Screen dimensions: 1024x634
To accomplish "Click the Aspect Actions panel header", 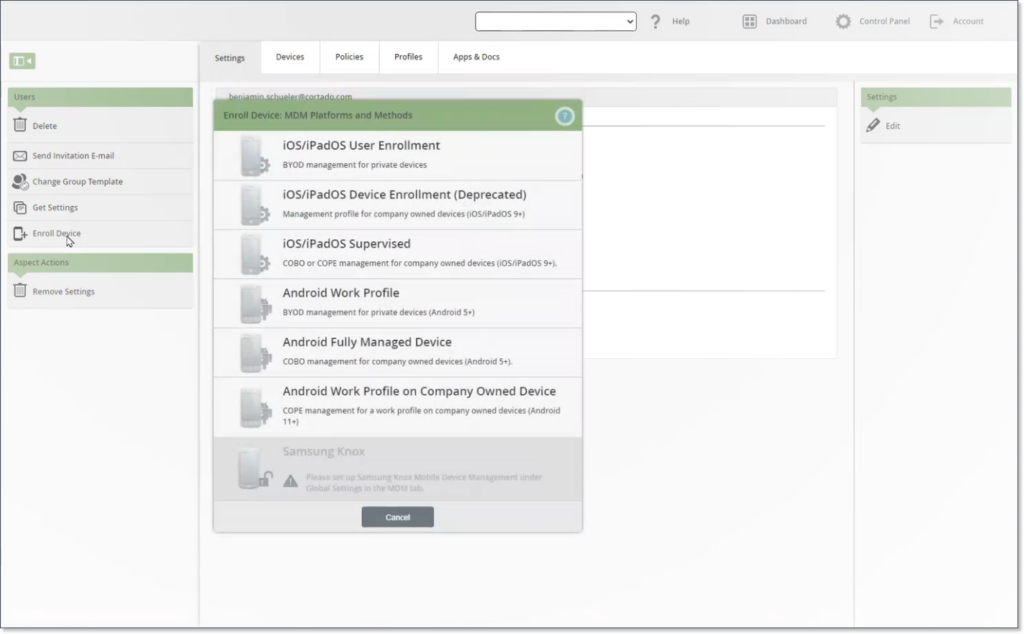I will (101, 262).
